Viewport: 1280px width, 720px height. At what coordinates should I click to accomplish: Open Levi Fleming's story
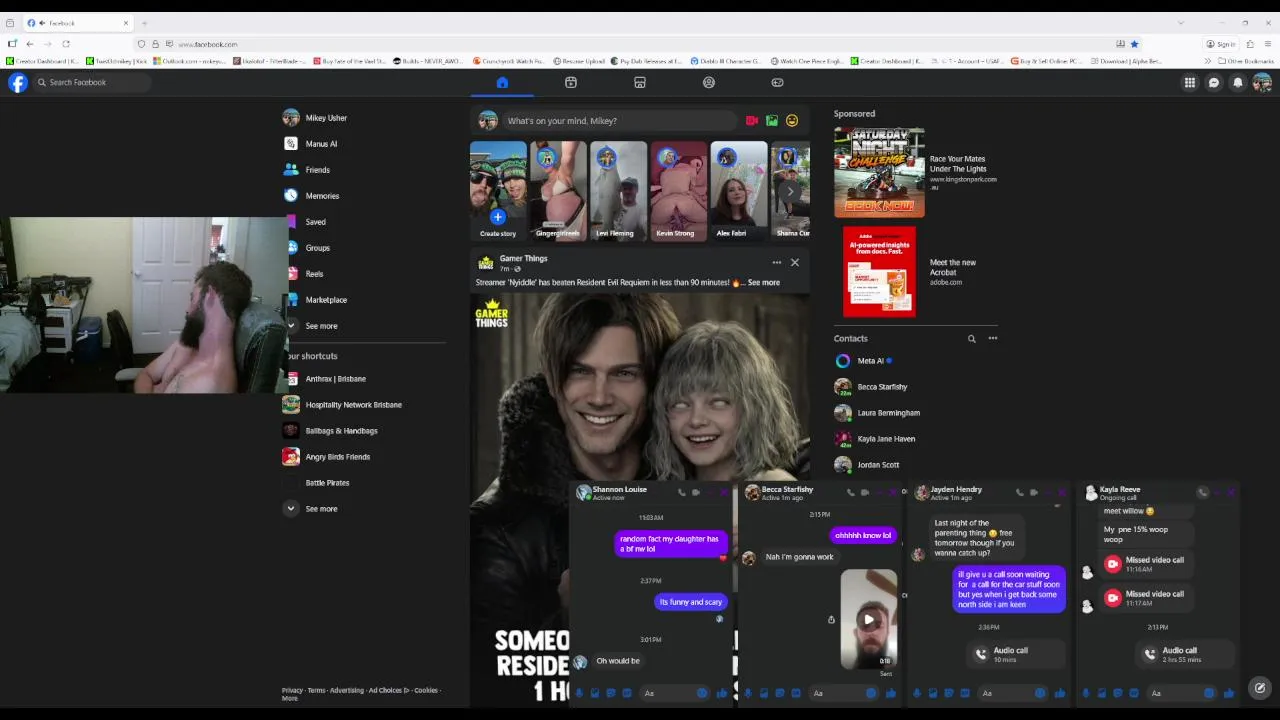pyautogui.click(x=618, y=191)
